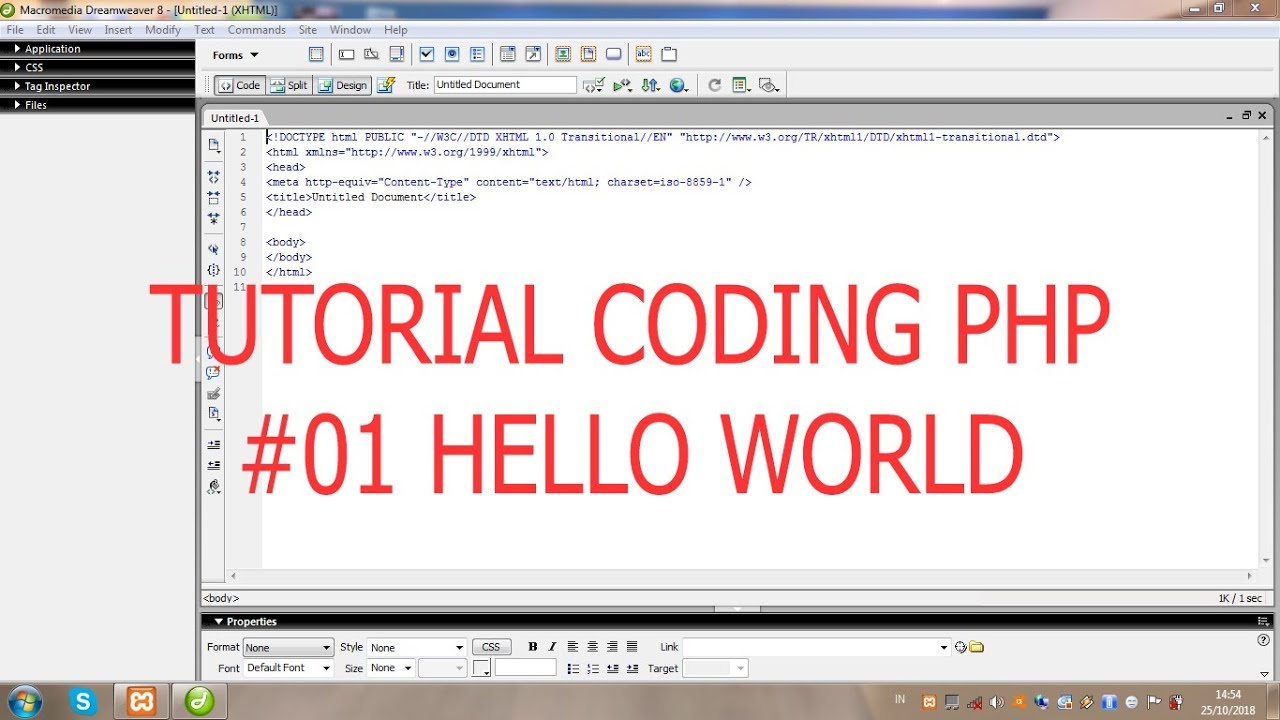Open the Style dropdown in Properties
Screen dimensions: 1280x720
tap(417, 647)
